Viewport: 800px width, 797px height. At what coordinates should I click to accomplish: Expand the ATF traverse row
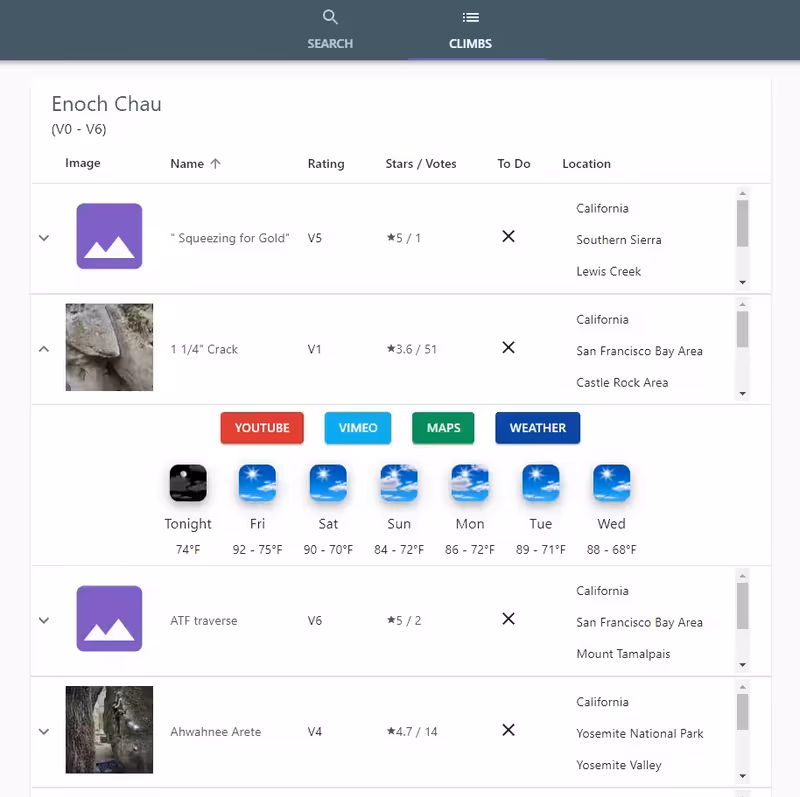coord(44,620)
